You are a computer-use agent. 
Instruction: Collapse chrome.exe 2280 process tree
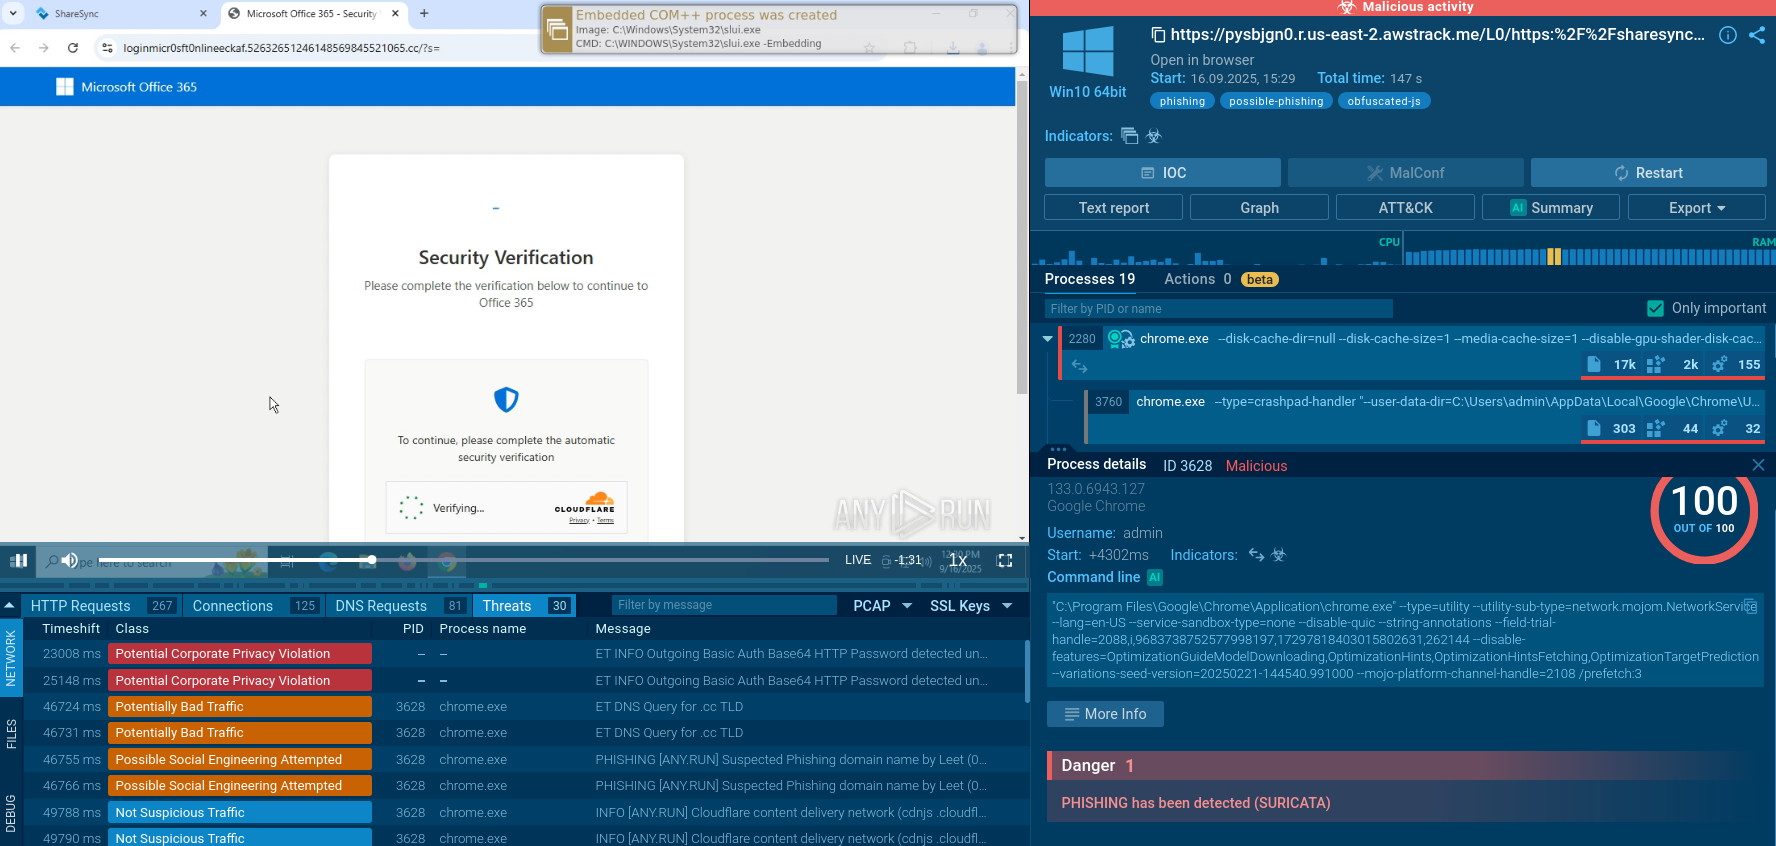[1047, 339]
